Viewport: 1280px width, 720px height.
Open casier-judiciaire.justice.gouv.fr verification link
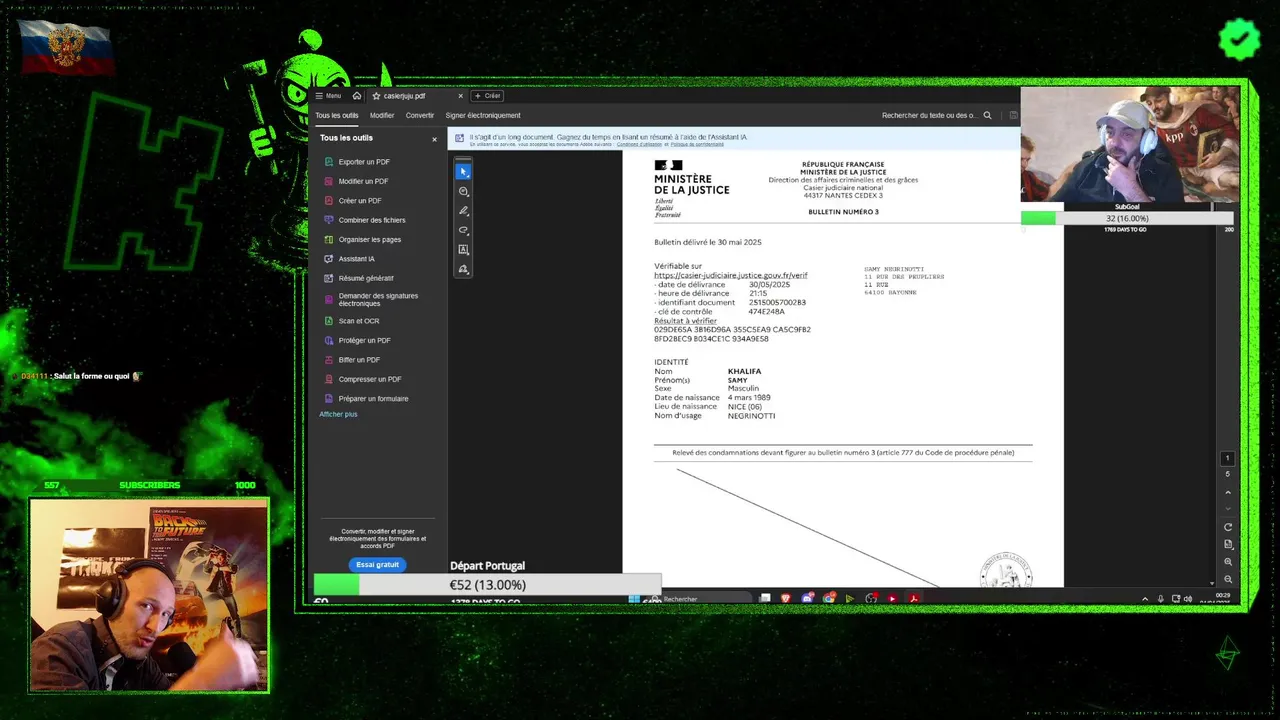tap(730, 275)
